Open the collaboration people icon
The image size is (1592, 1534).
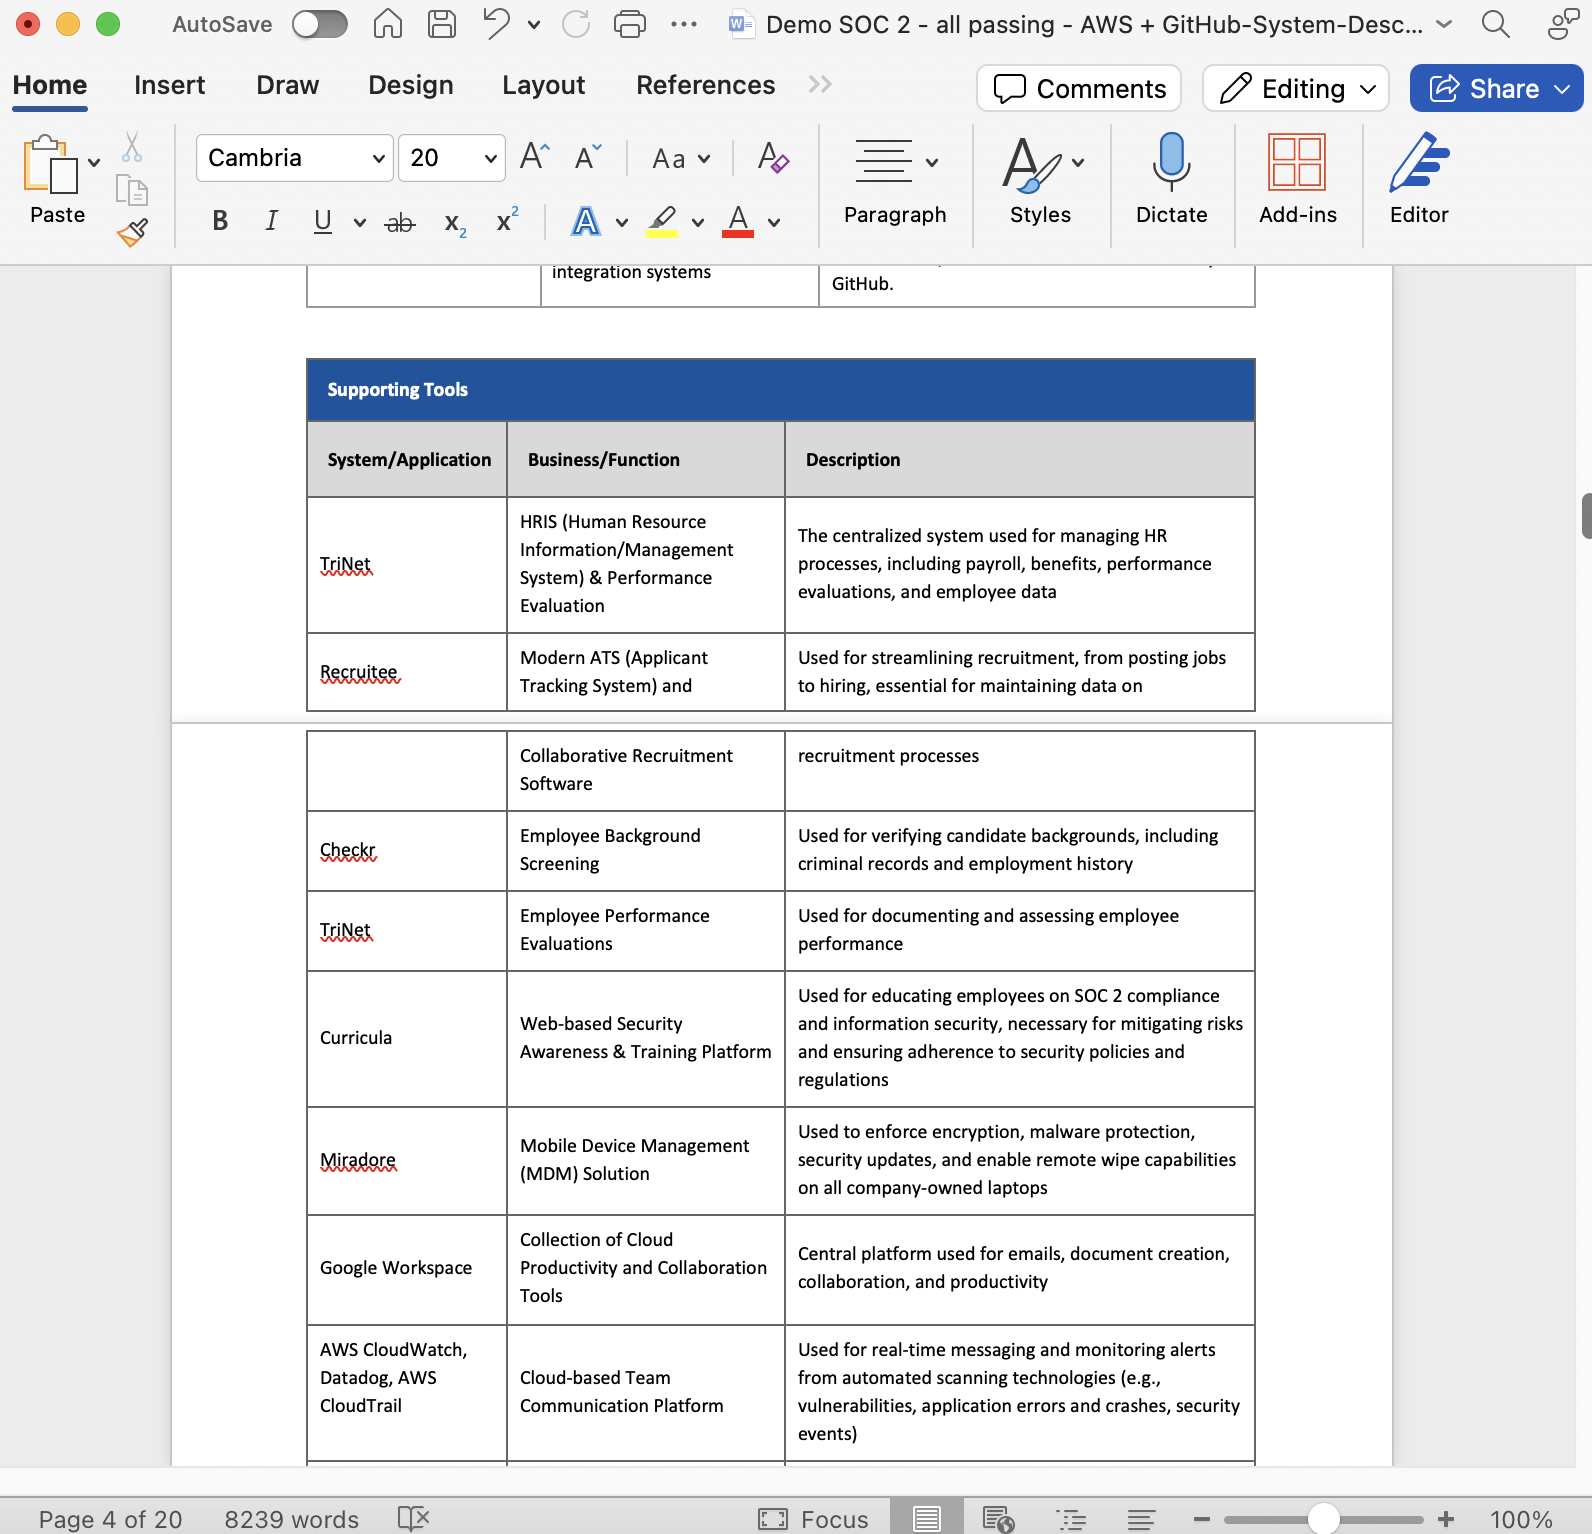click(x=1563, y=24)
